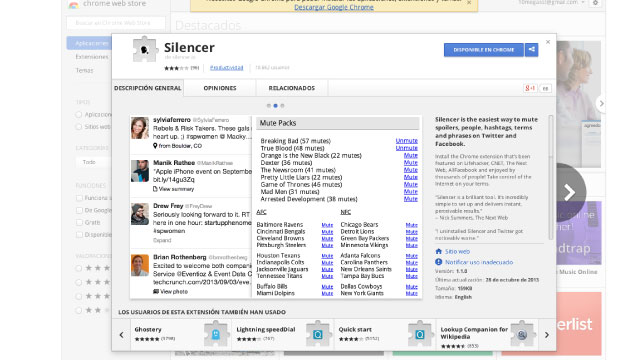Select the third screenshot carousel dot
Screen dimensions: 634x360
click(282, 106)
